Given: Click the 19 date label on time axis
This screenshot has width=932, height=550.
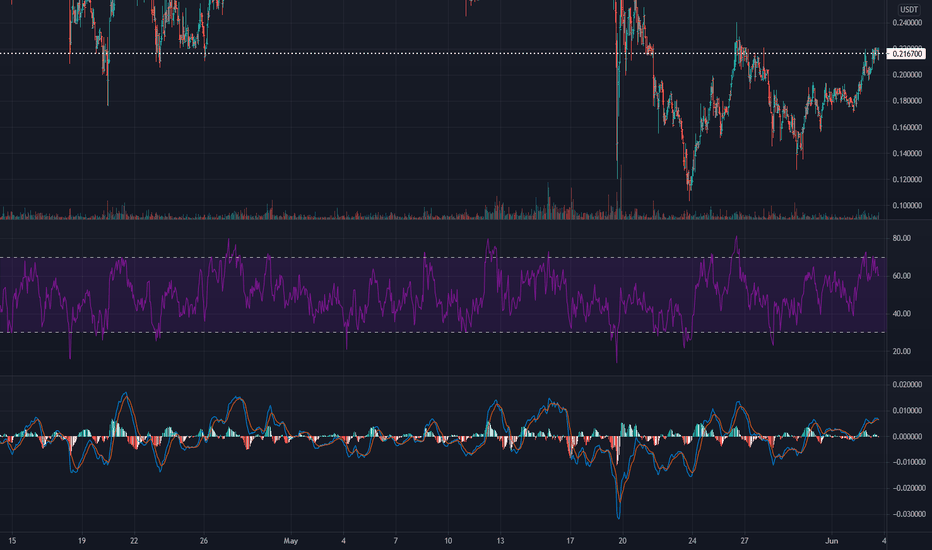Looking at the screenshot, I should 82,541.
